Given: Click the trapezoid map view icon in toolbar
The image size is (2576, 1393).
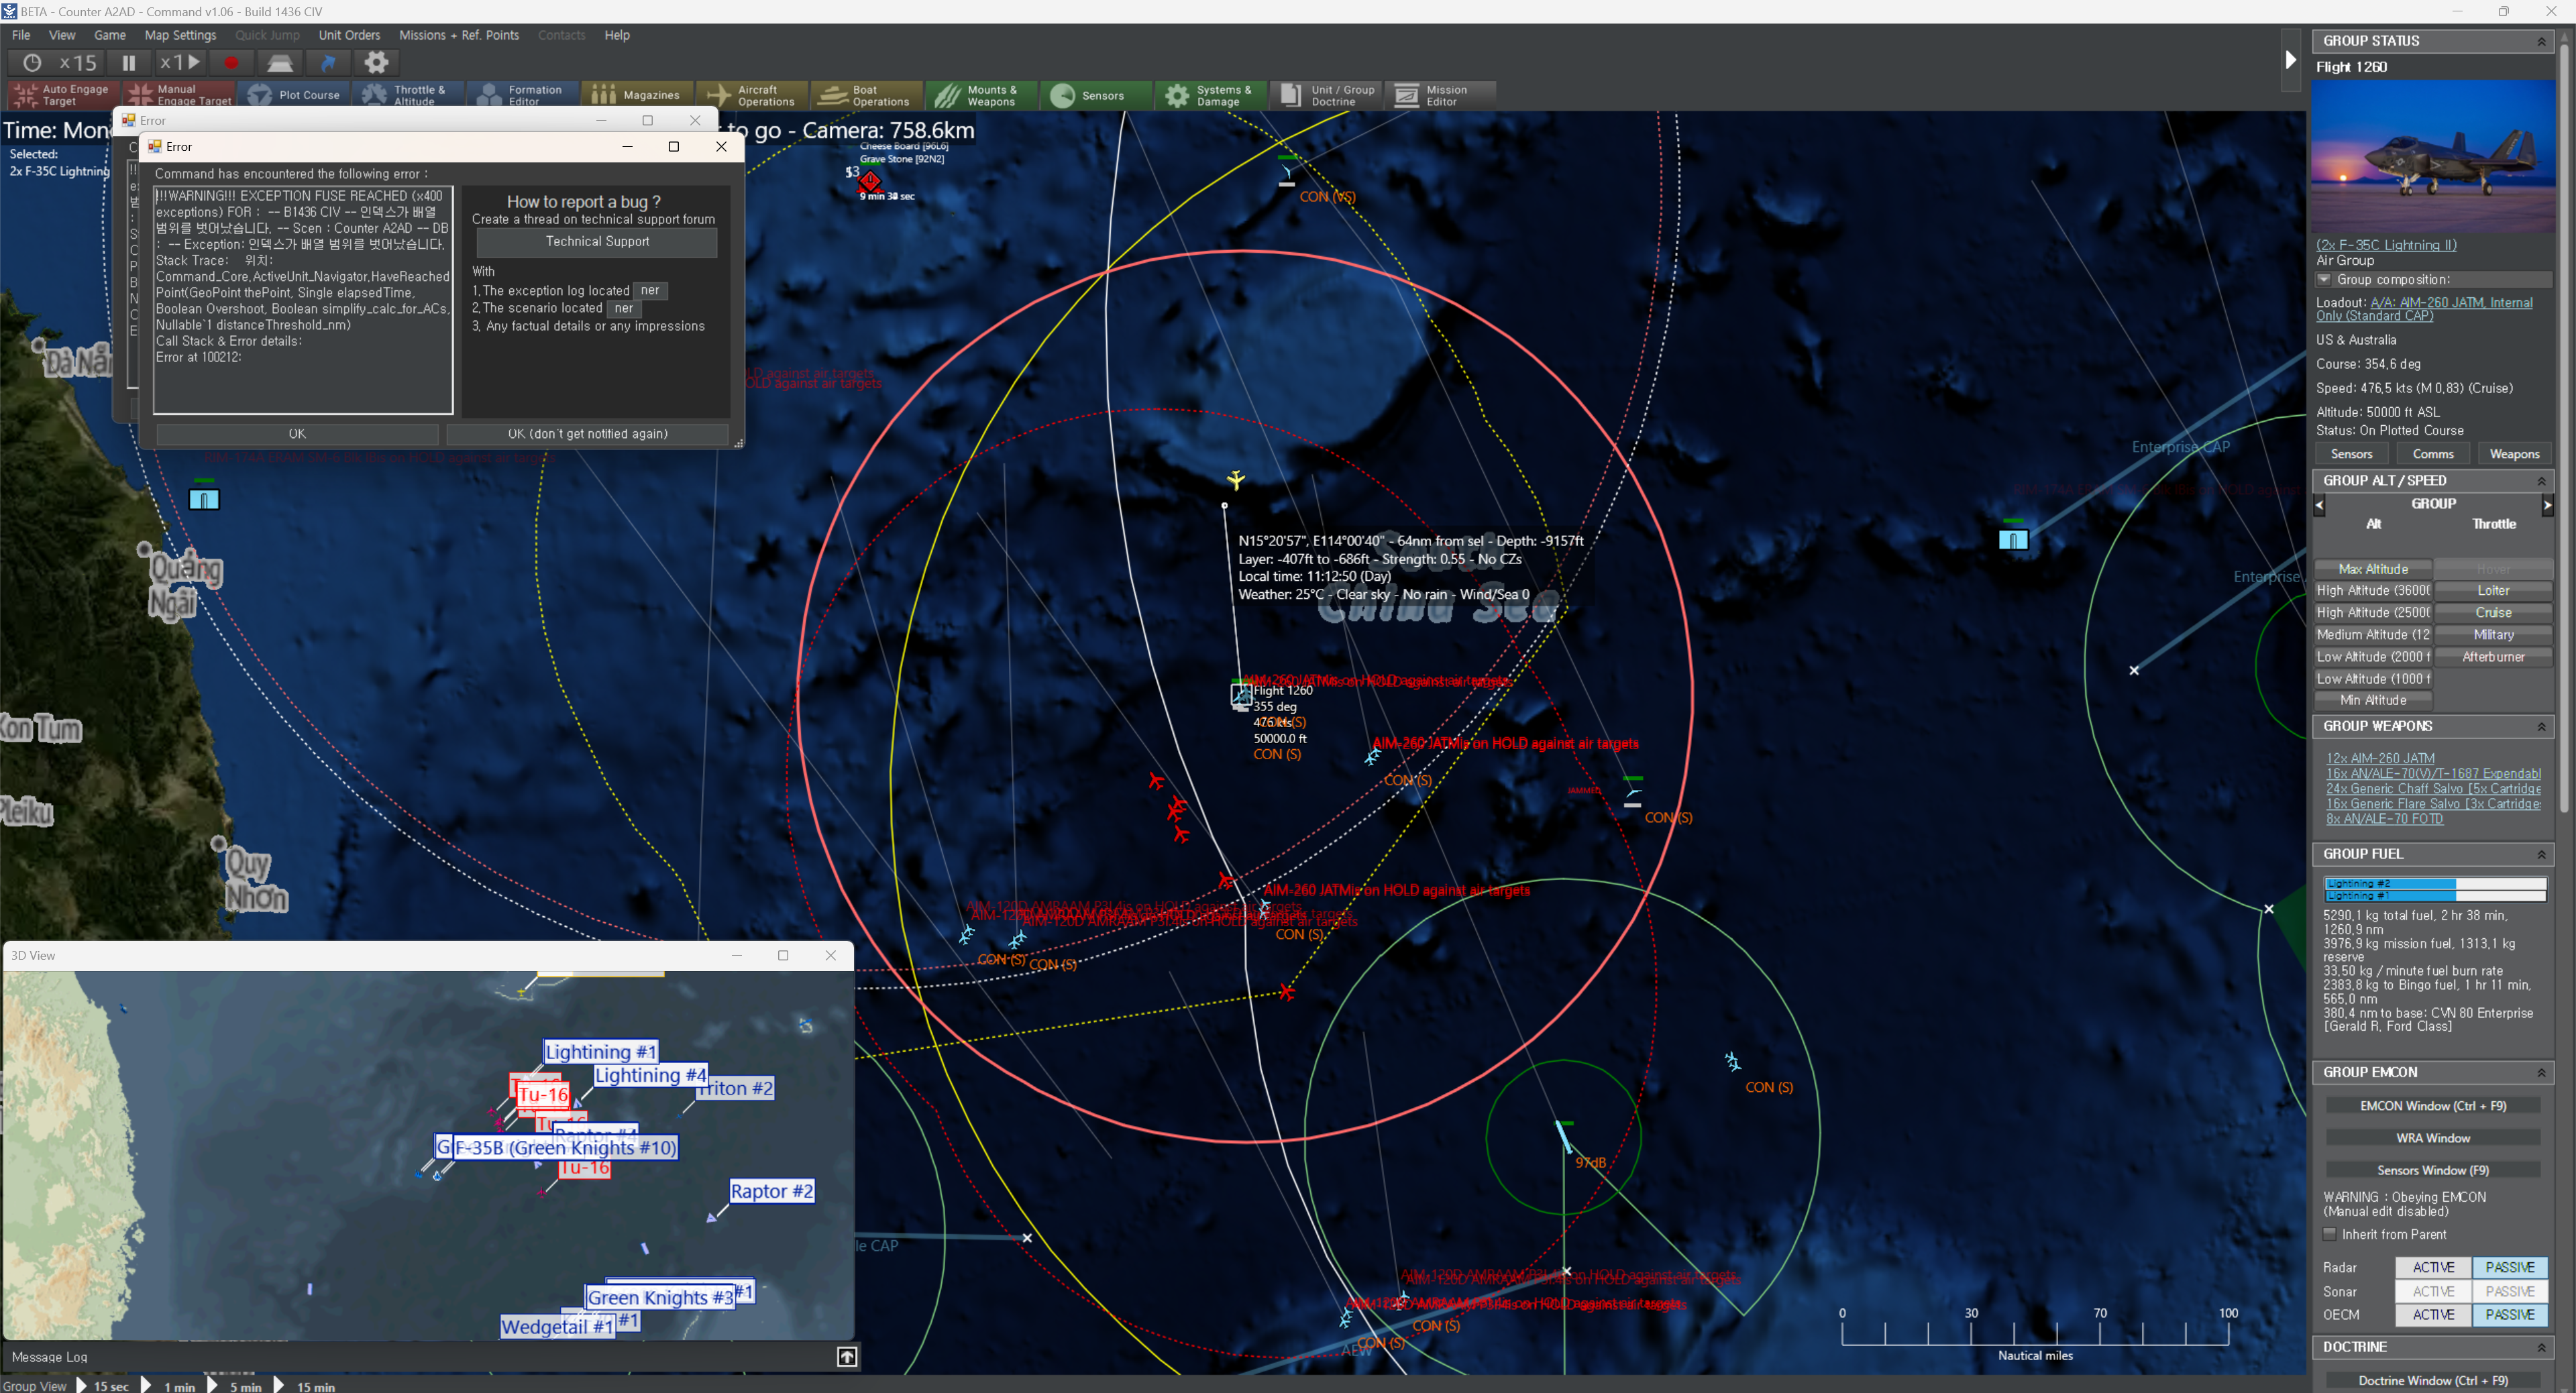Looking at the screenshot, I should click(280, 63).
